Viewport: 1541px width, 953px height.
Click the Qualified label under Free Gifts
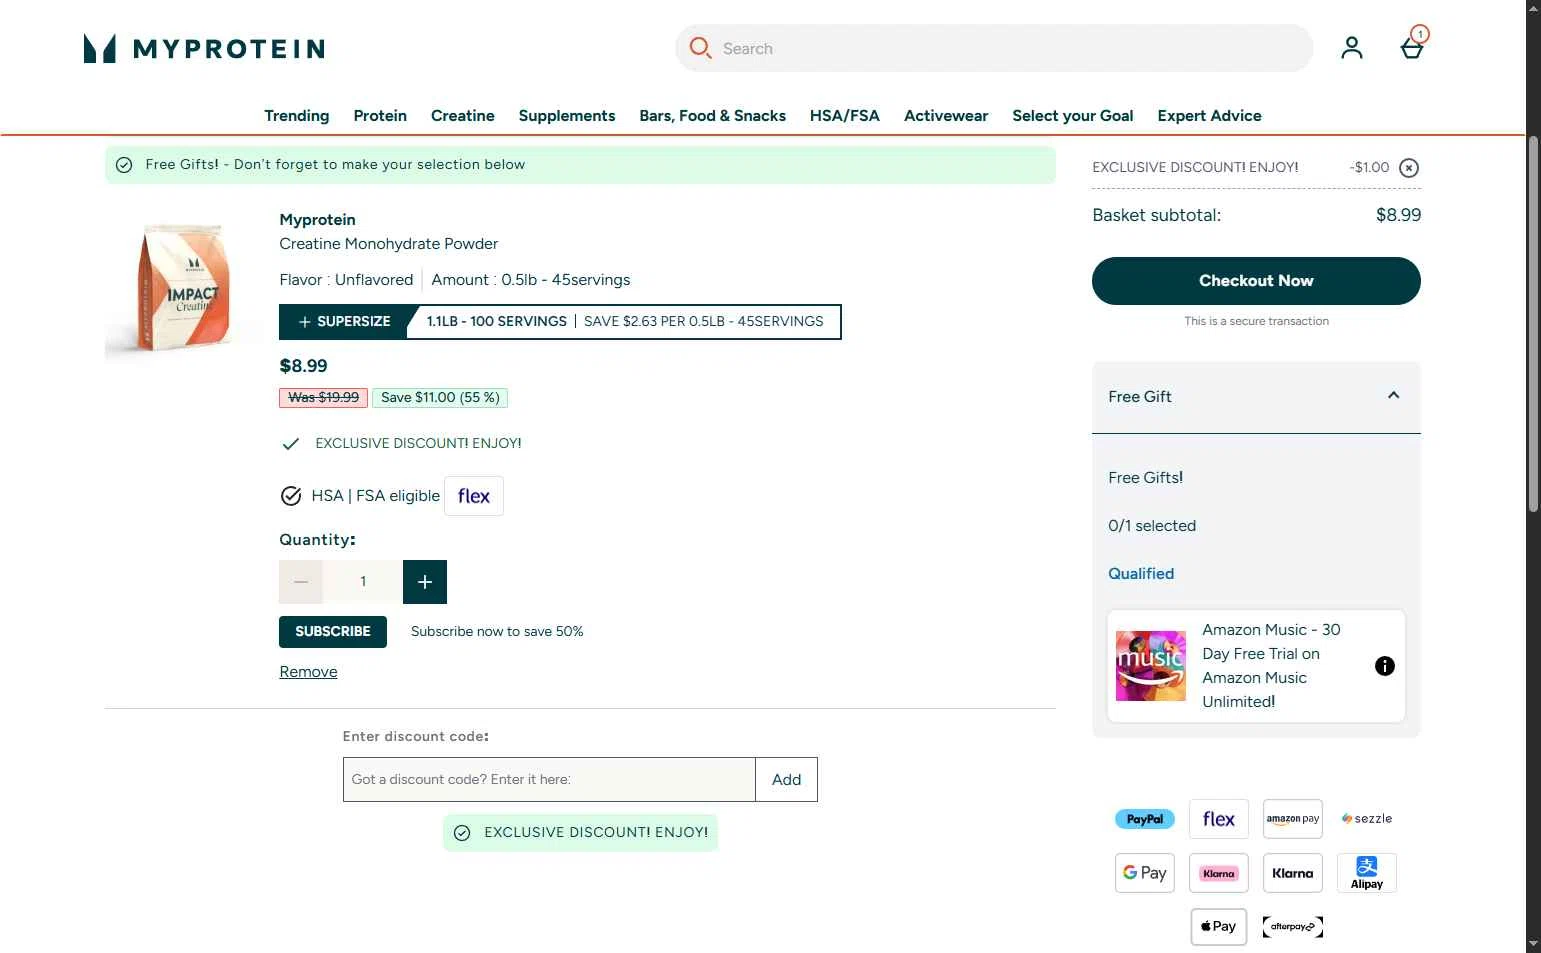click(x=1141, y=574)
